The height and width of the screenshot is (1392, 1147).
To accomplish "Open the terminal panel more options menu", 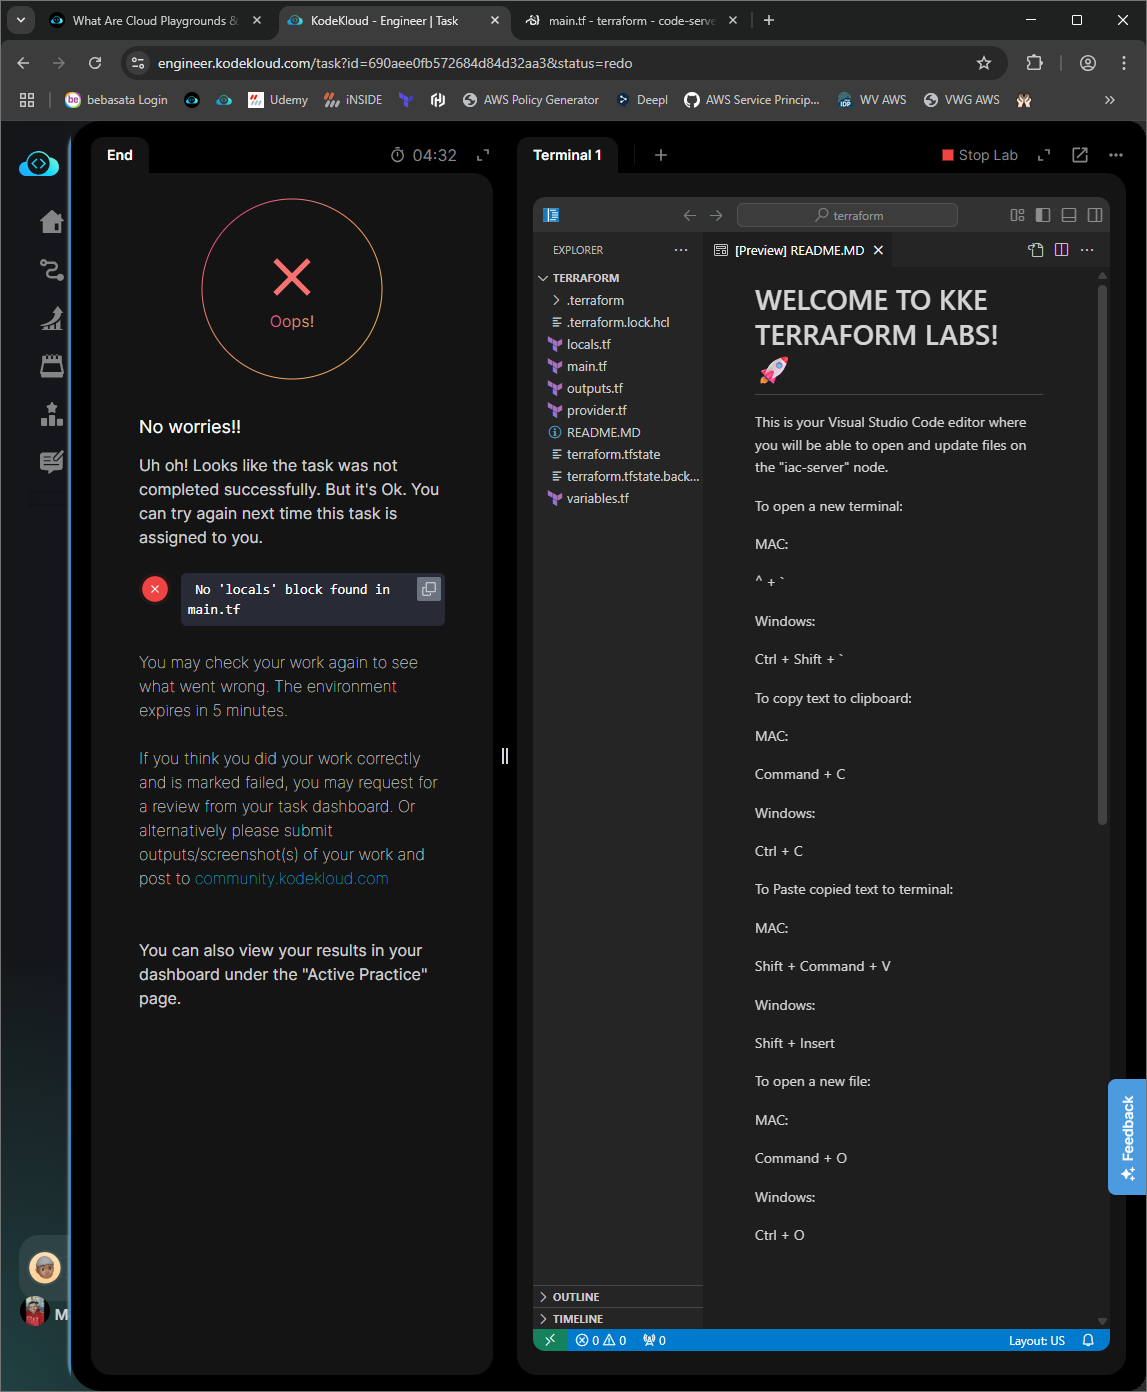I will (1116, 155).
